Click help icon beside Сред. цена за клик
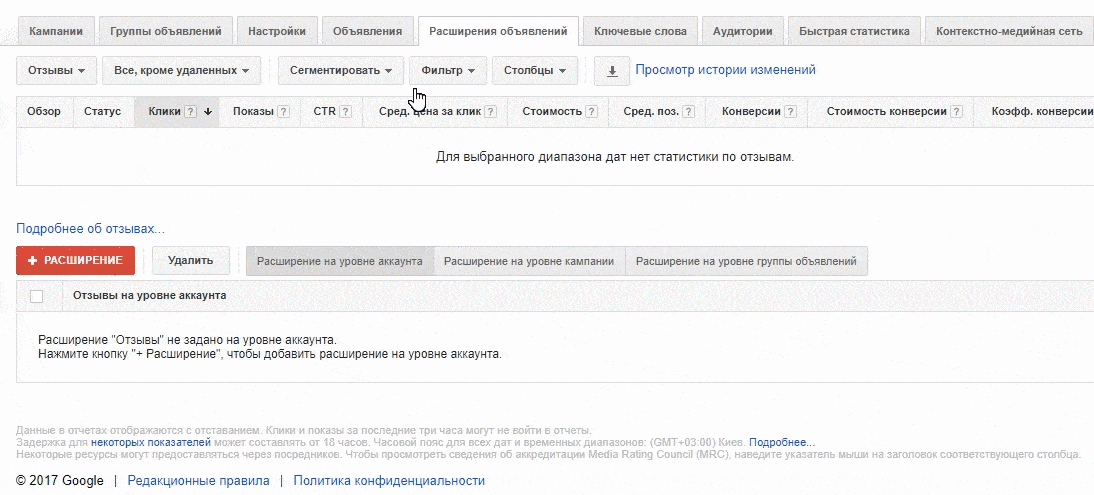This screenshot has width=1094, height=495. coord(490,112)
